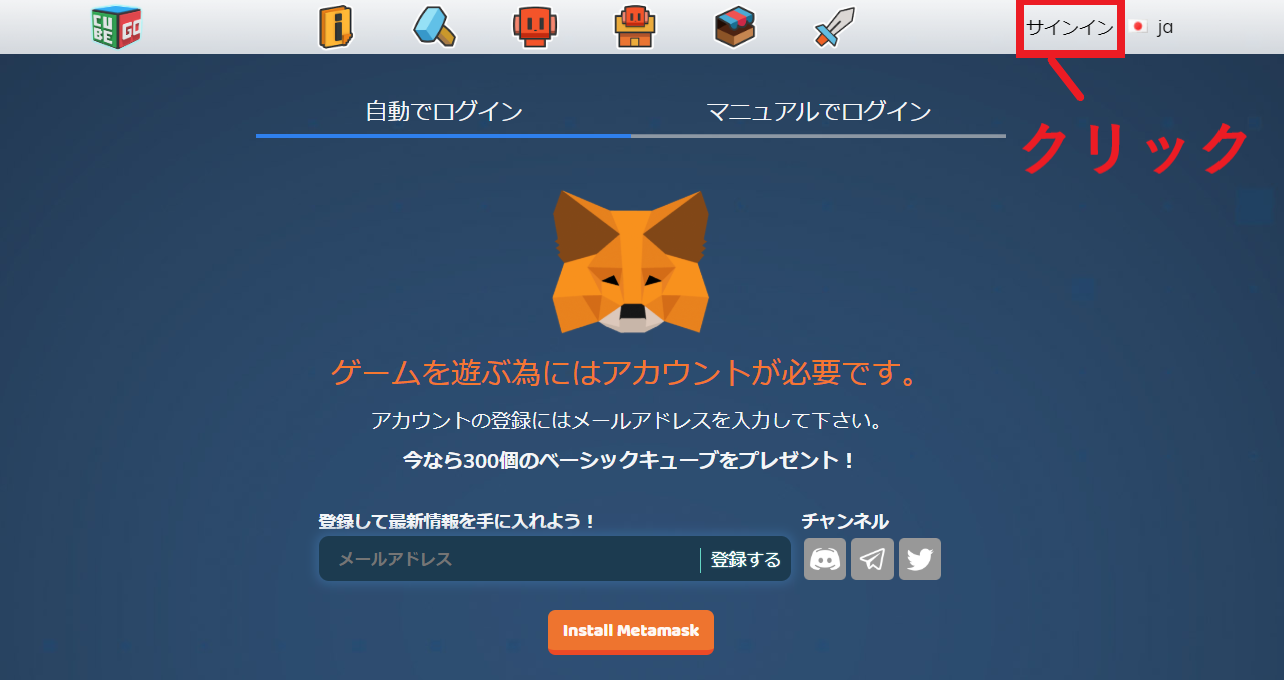Open the Telegram channel icon

point(872,559)
